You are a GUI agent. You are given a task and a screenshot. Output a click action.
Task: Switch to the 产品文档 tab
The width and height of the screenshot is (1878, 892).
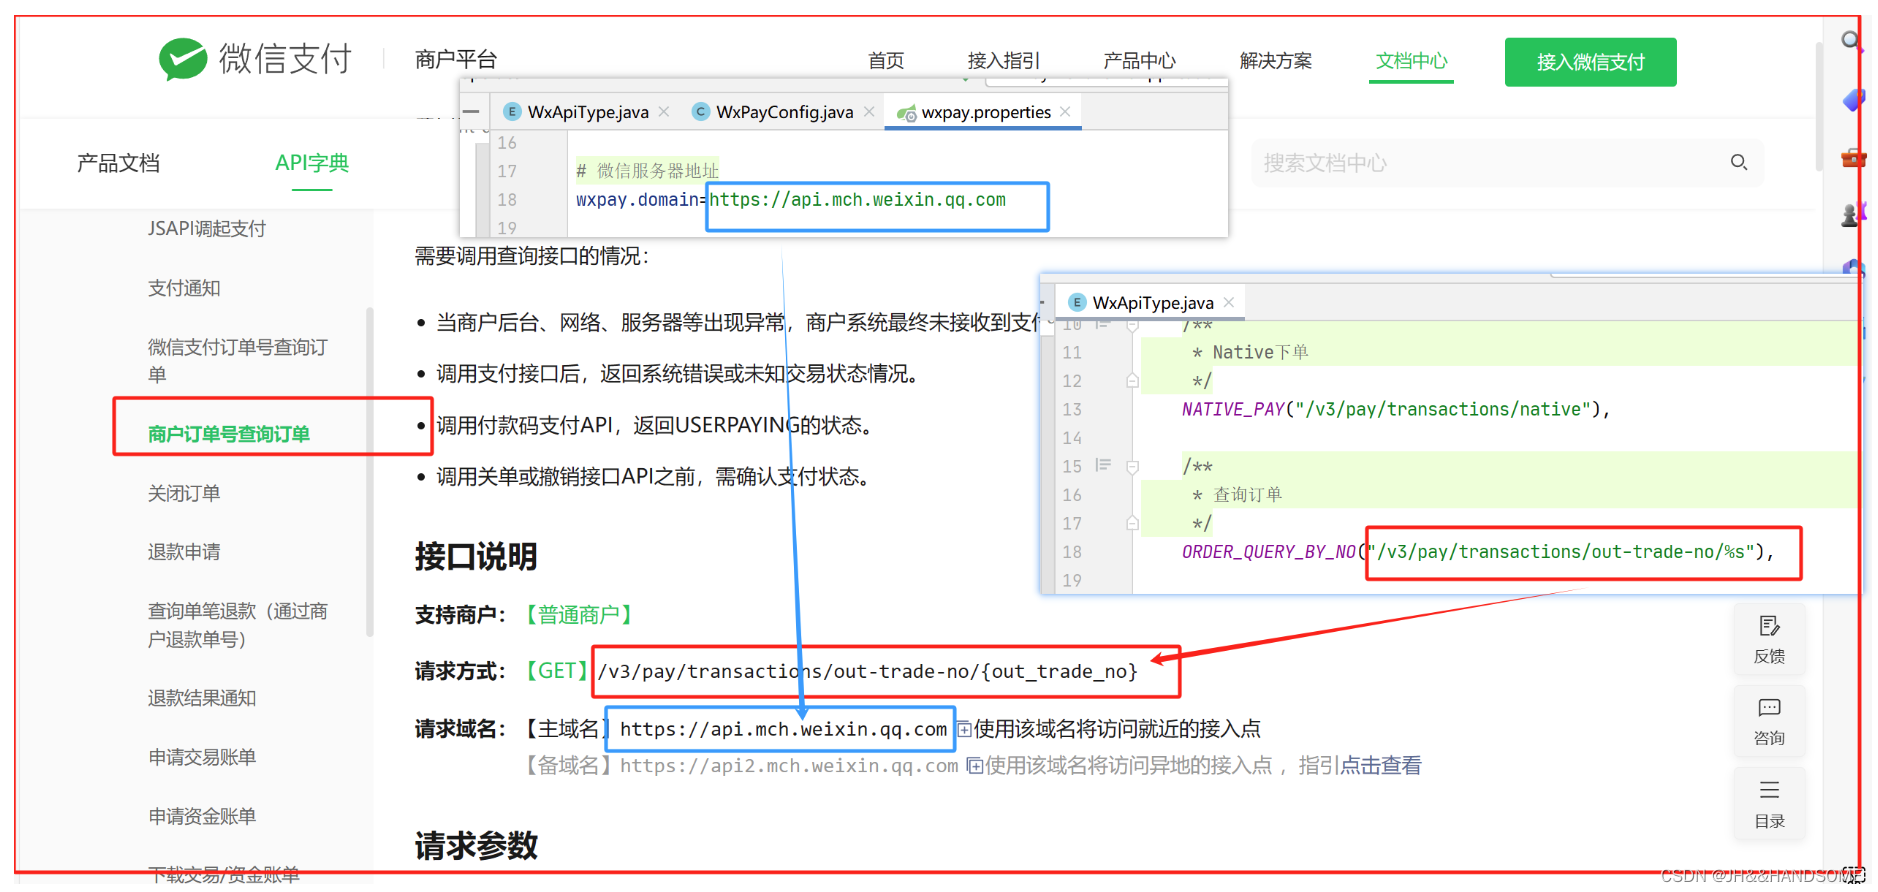pos(118,163)
